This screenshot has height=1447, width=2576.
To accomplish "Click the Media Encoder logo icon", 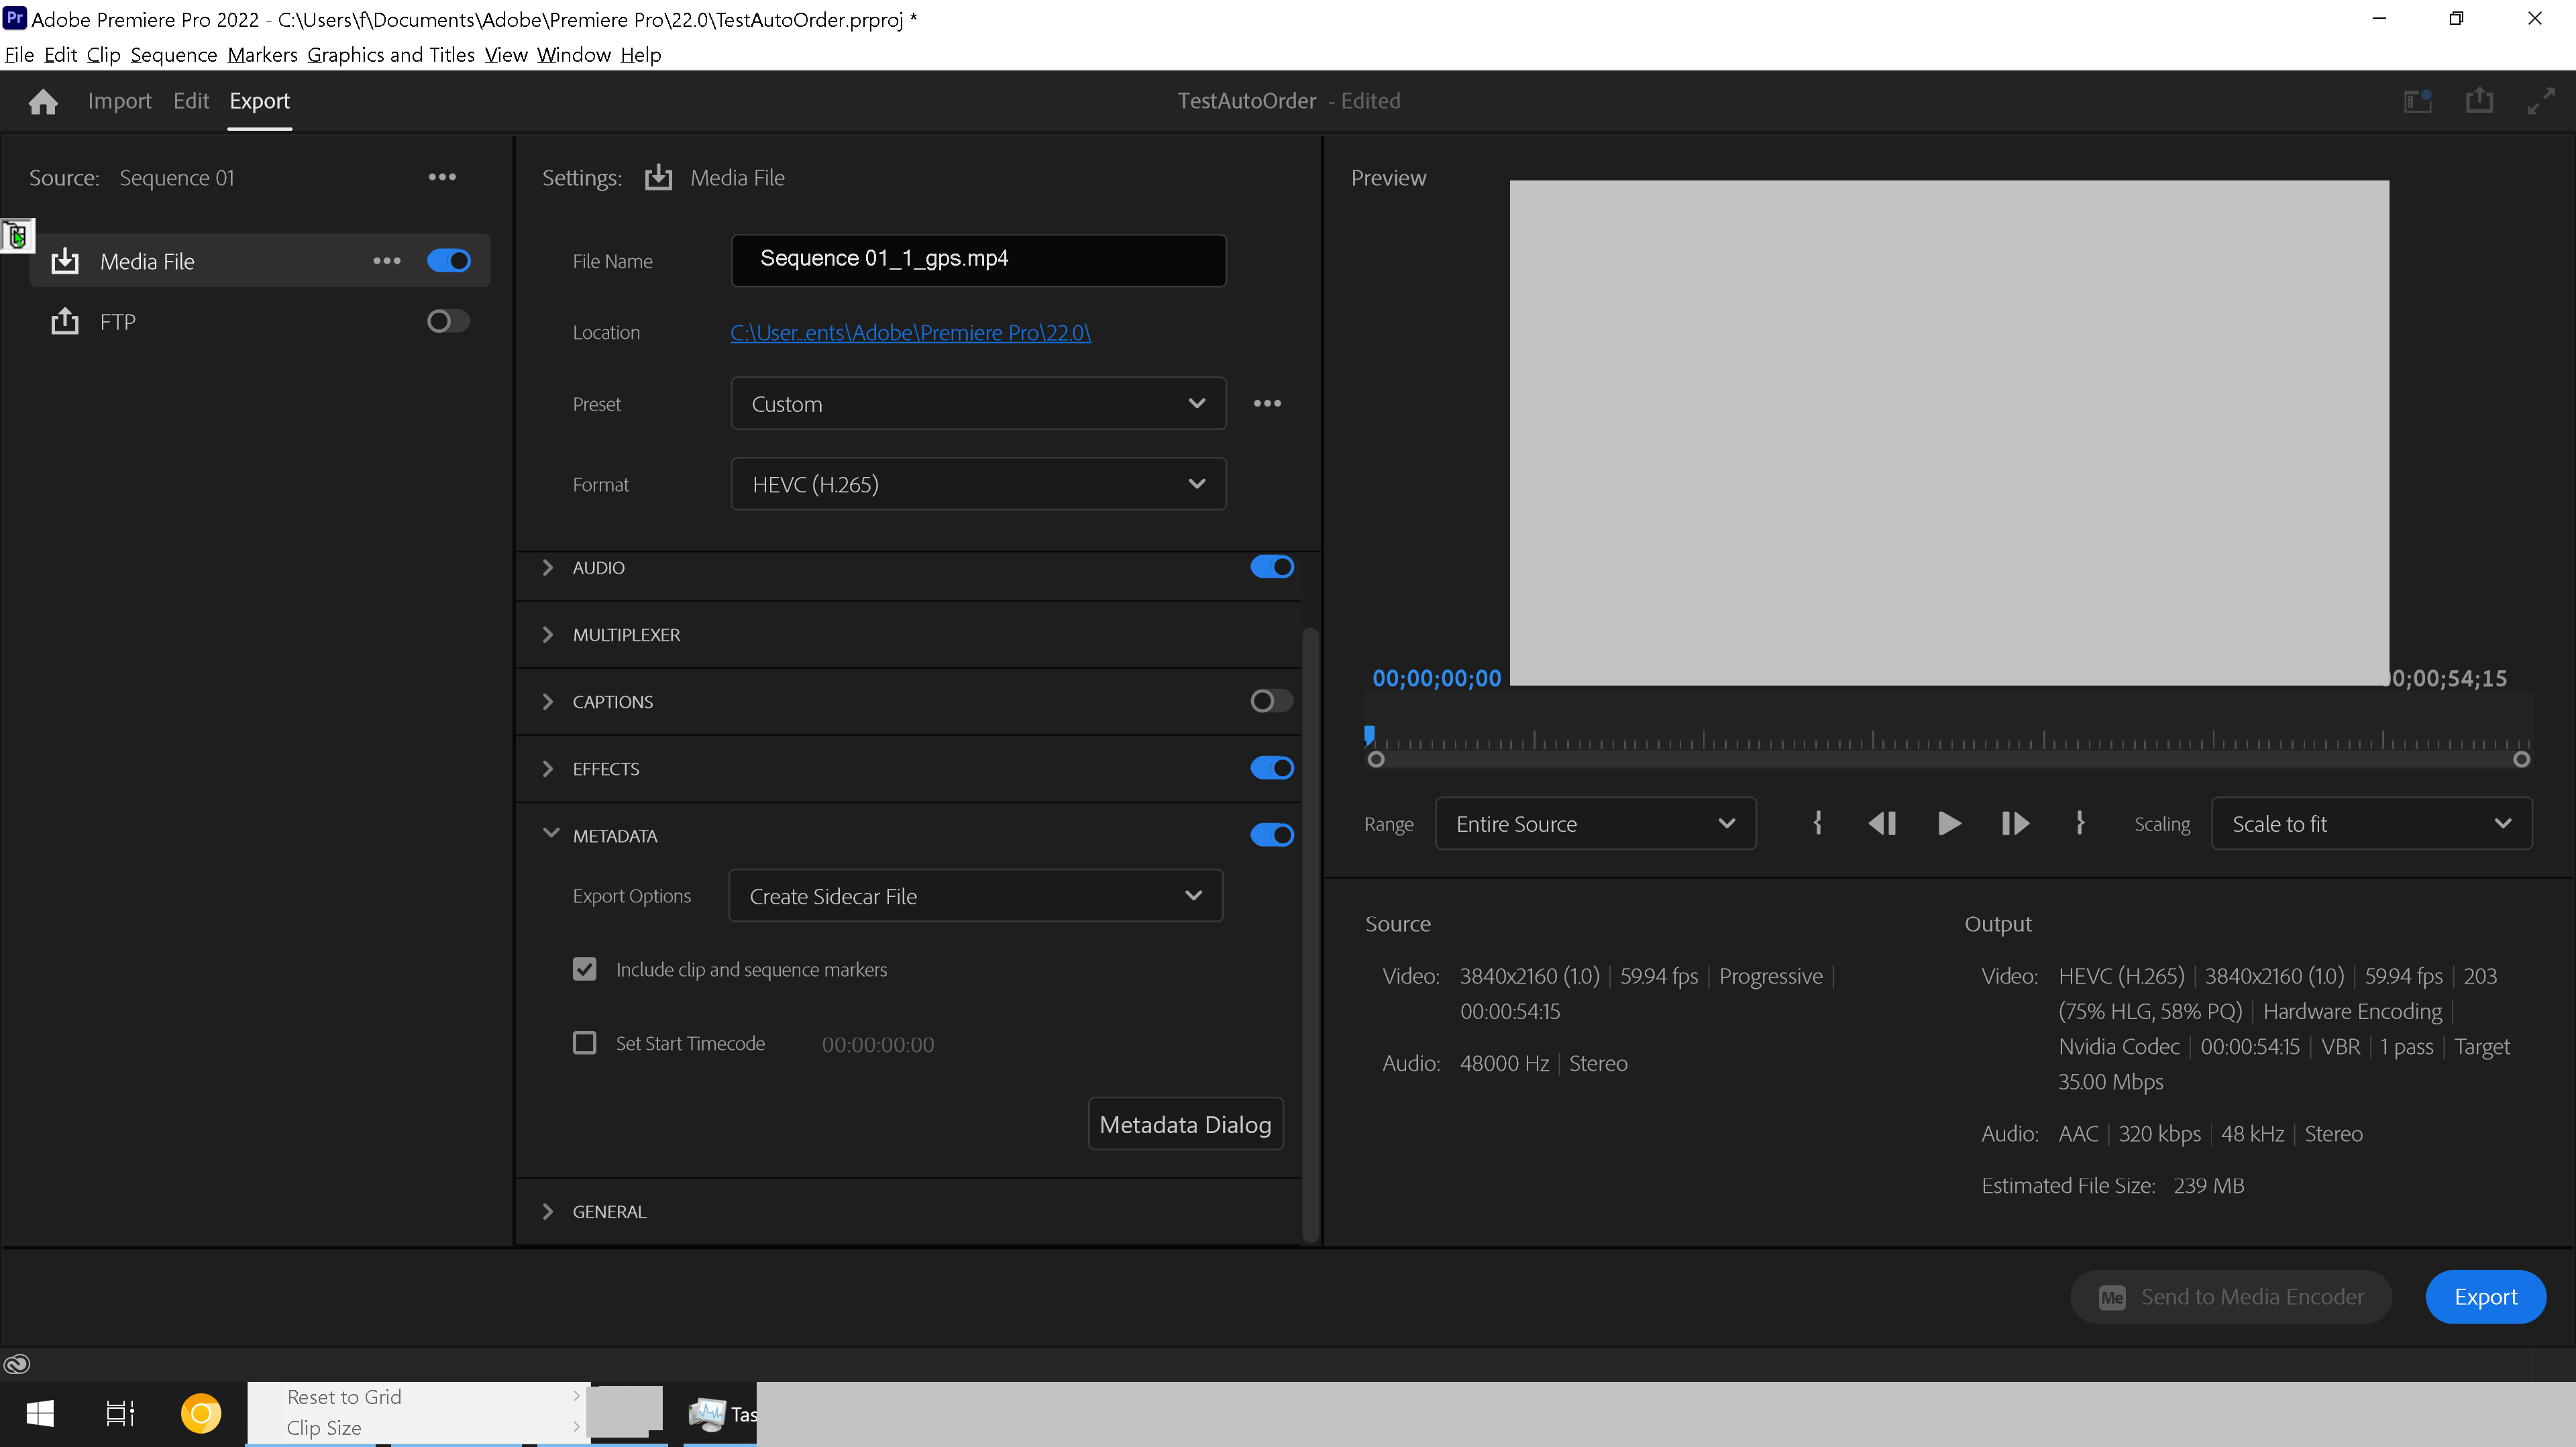I will 2113,1296.
